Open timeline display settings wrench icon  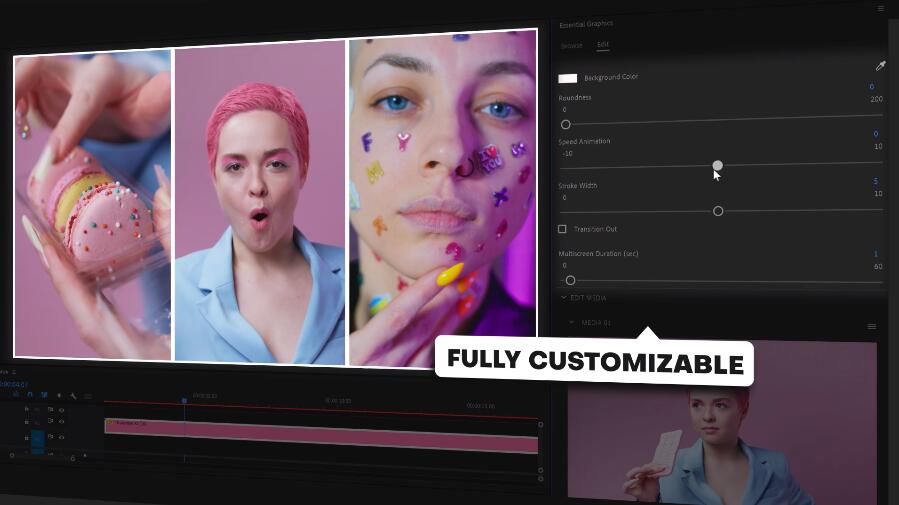point(73,396)
